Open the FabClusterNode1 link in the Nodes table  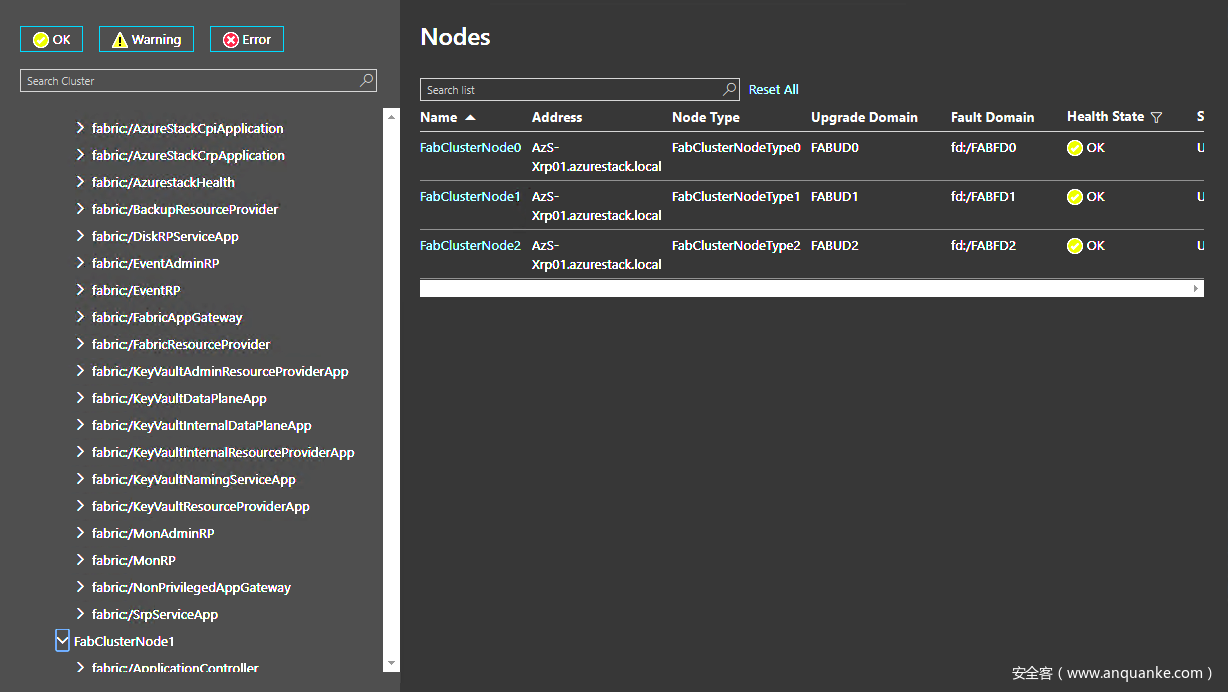470,196
